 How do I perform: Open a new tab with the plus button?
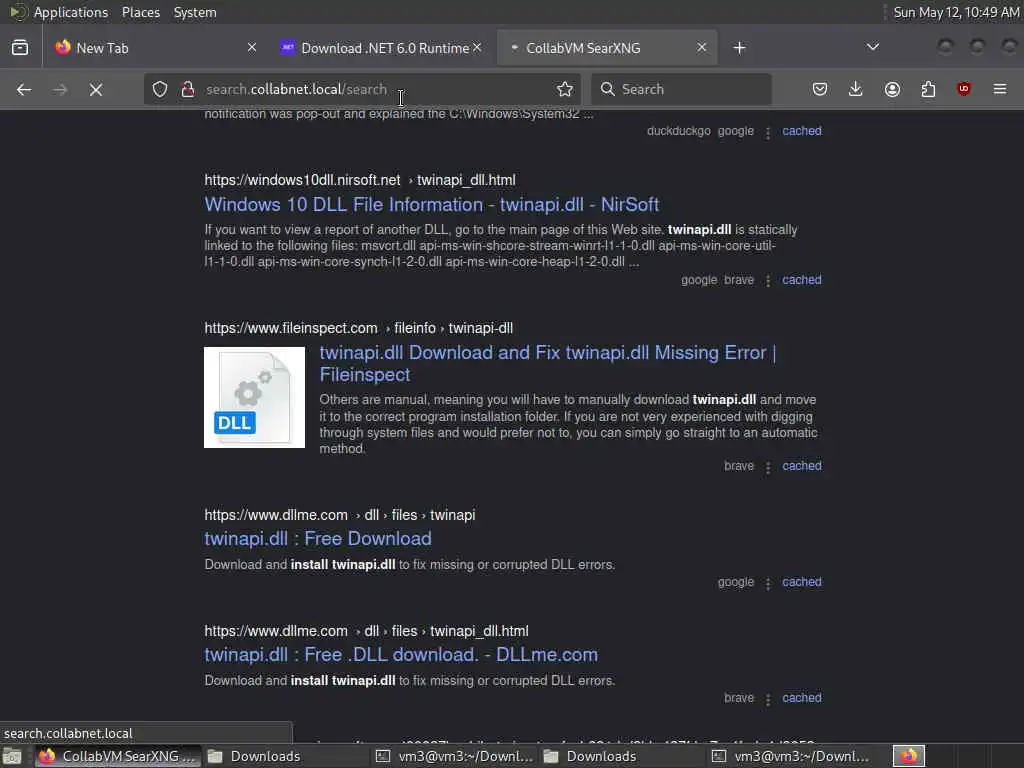coord(739,48)
